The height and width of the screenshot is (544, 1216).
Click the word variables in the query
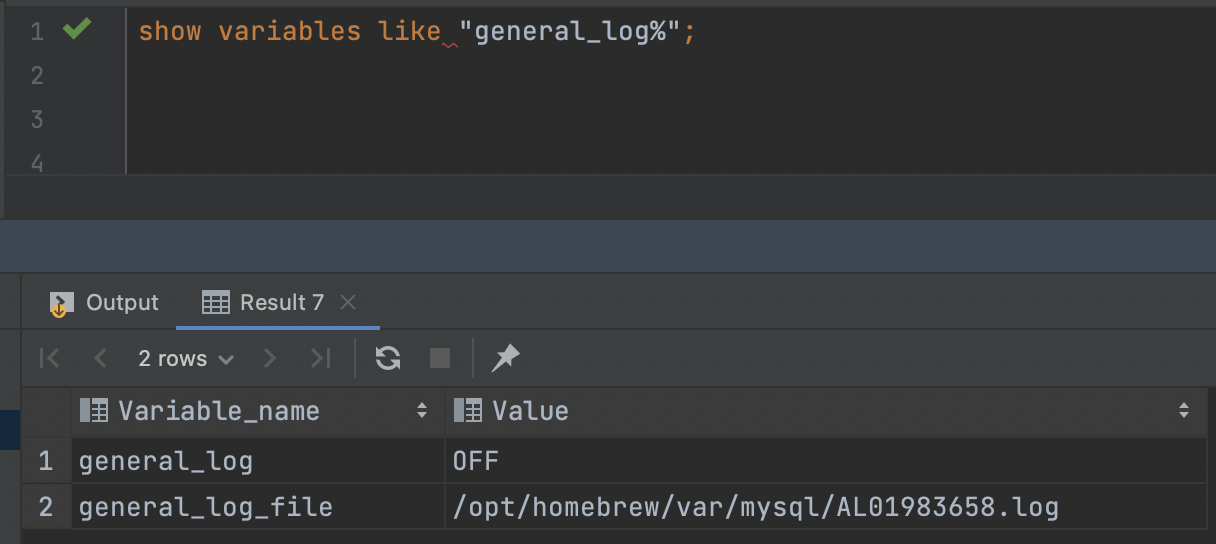[290, 32]
